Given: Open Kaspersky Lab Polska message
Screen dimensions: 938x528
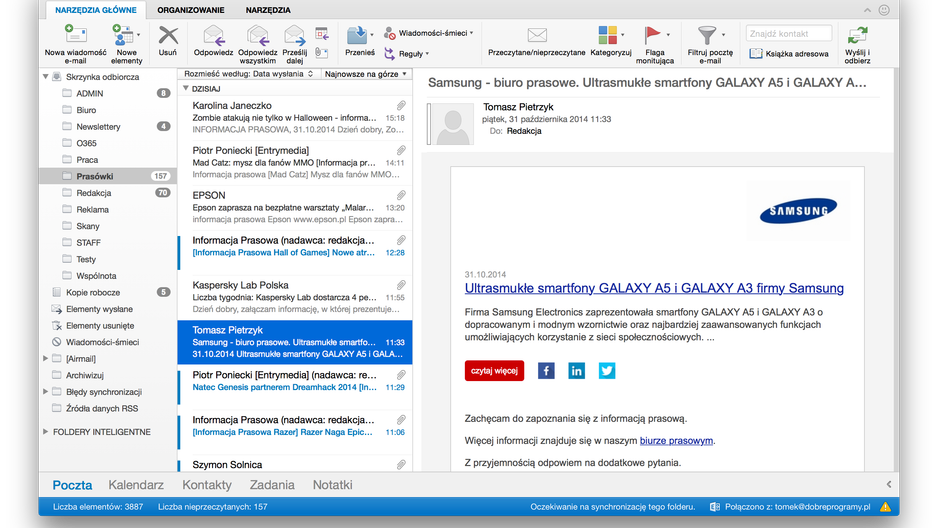Looking at the screenshot, I should [x=295, y=297].
